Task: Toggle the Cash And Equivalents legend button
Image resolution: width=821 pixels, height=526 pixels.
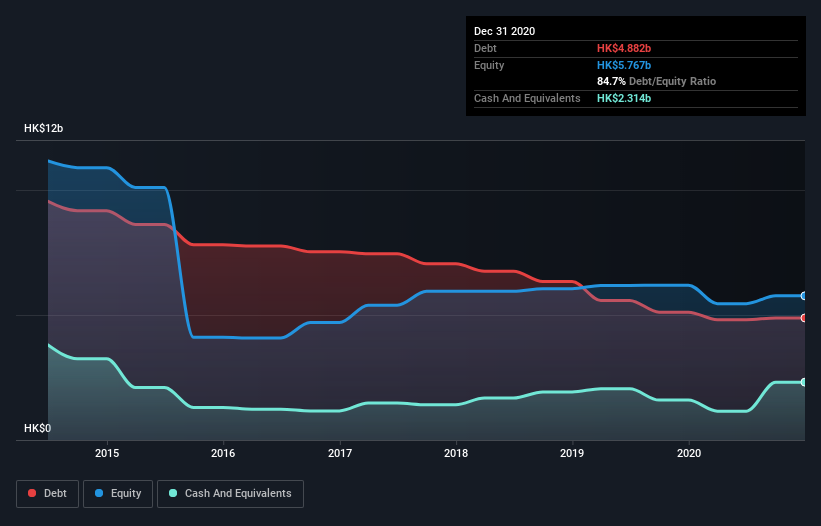Action: (230, 494)
